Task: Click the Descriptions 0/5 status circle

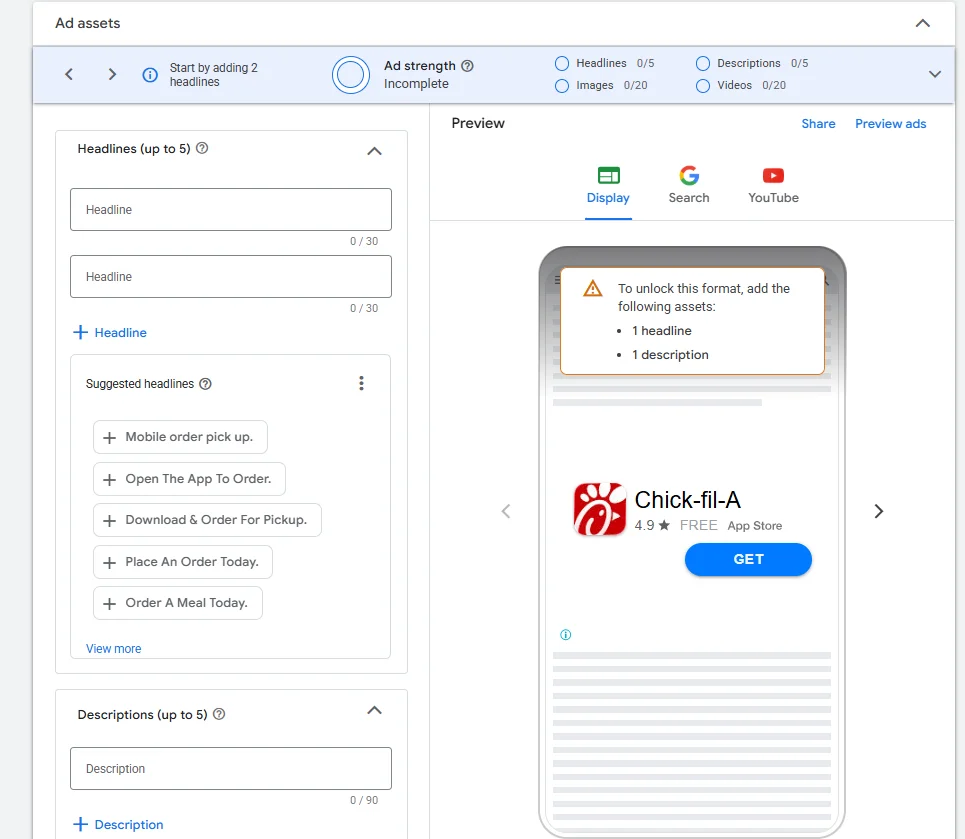Action: tap(702, 63)
